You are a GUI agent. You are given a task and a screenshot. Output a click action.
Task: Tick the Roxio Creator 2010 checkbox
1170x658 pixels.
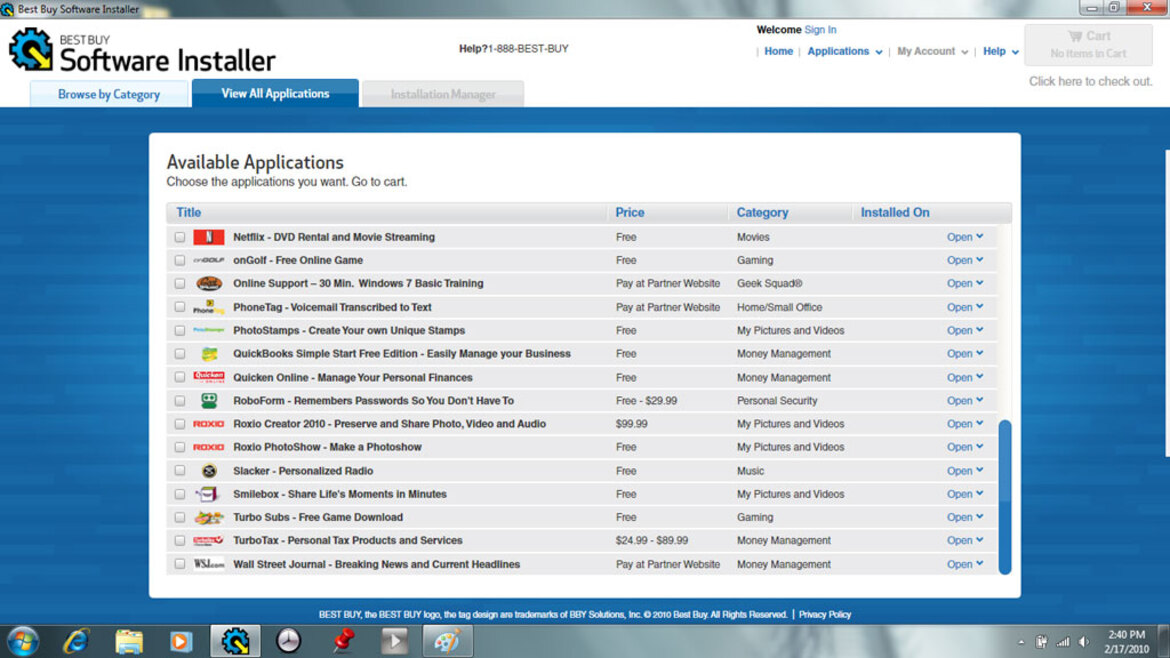click(x=180, y=424)
